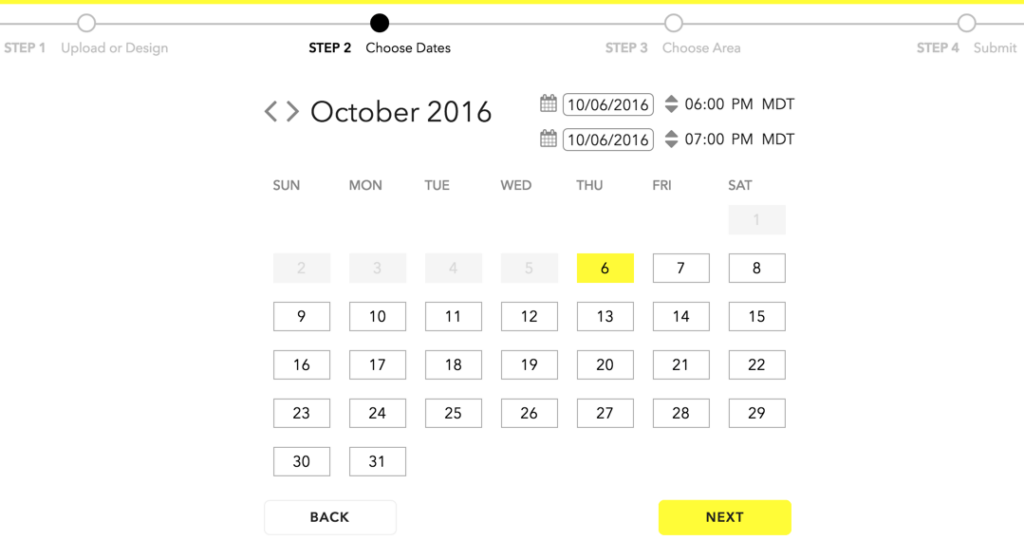This screenshot has width=1024, height=559.
Task: Go to Step 1 Upload or Design
Action: pos(87,23)
